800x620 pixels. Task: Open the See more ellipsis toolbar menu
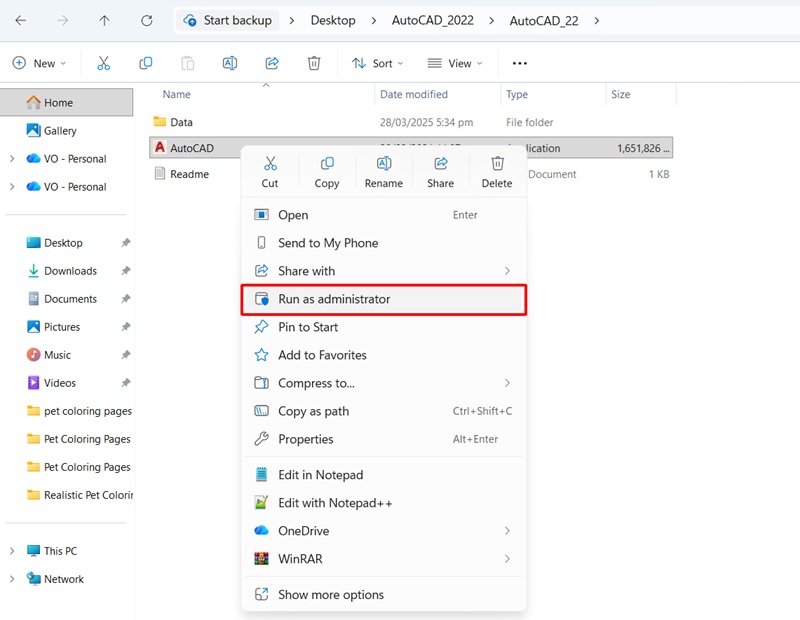click(x=519, y=63)
